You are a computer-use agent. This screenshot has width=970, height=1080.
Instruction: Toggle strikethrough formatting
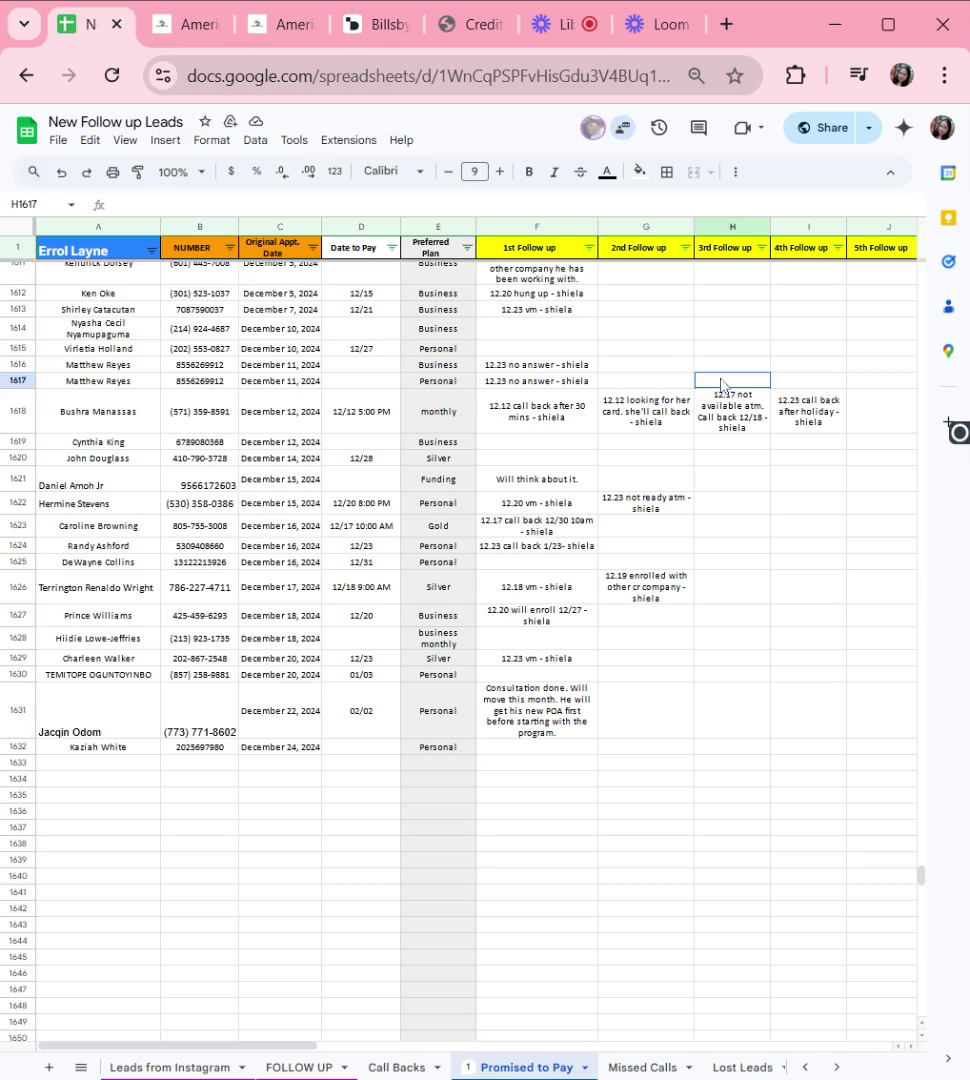tap(580, 172)
